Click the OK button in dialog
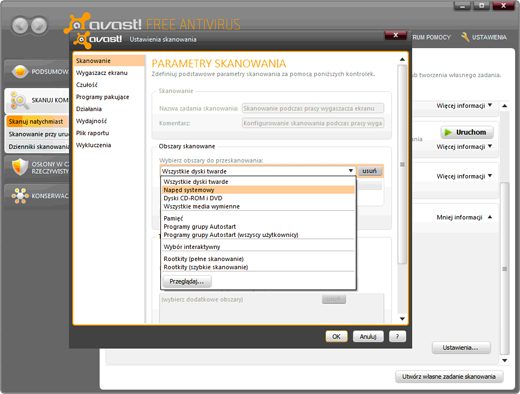The image size is (520, 394). click(x=336, y=336)
